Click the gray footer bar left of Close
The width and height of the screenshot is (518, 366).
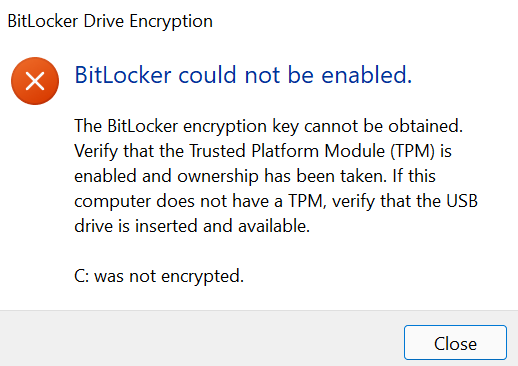tap(200, 339)
